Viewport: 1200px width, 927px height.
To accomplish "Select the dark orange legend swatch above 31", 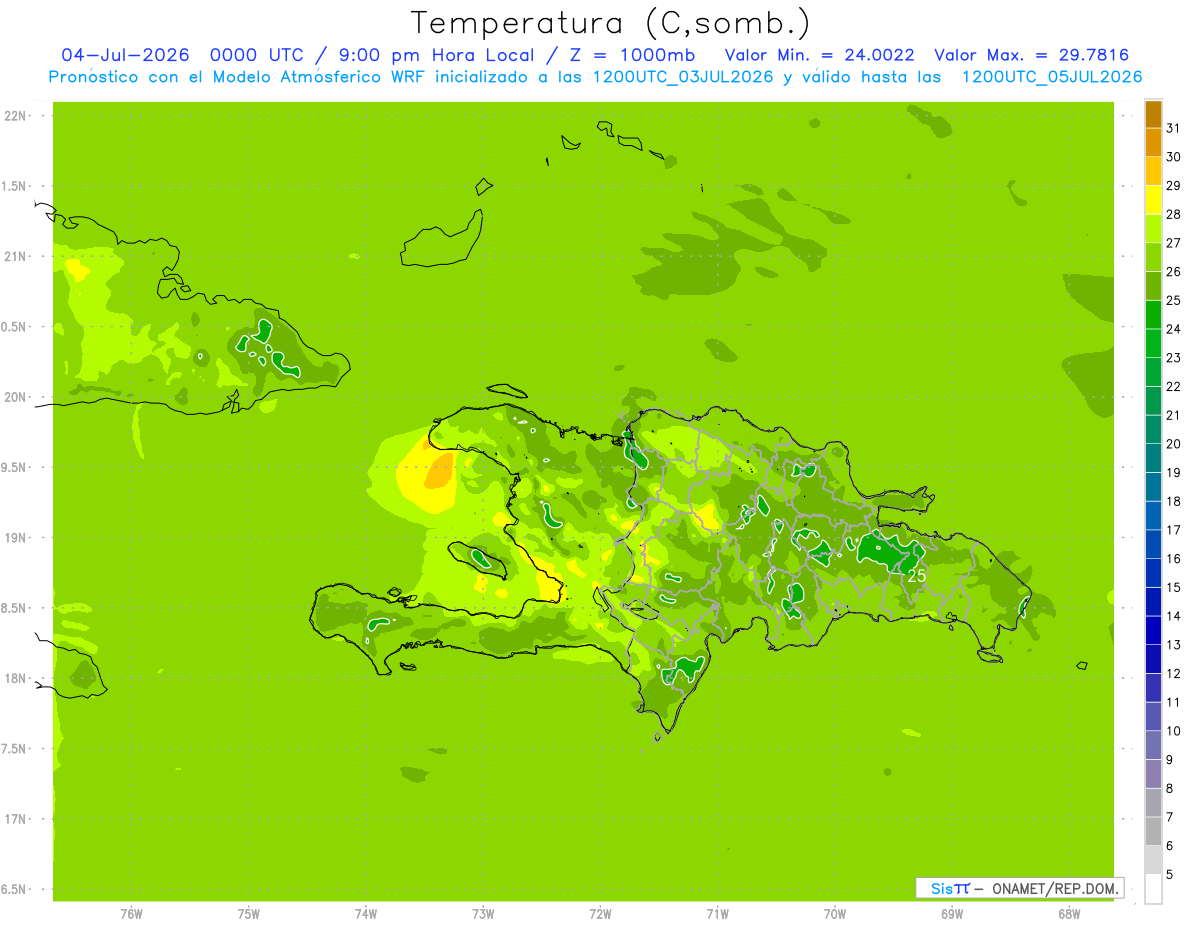I will (x=1153, y=114).
